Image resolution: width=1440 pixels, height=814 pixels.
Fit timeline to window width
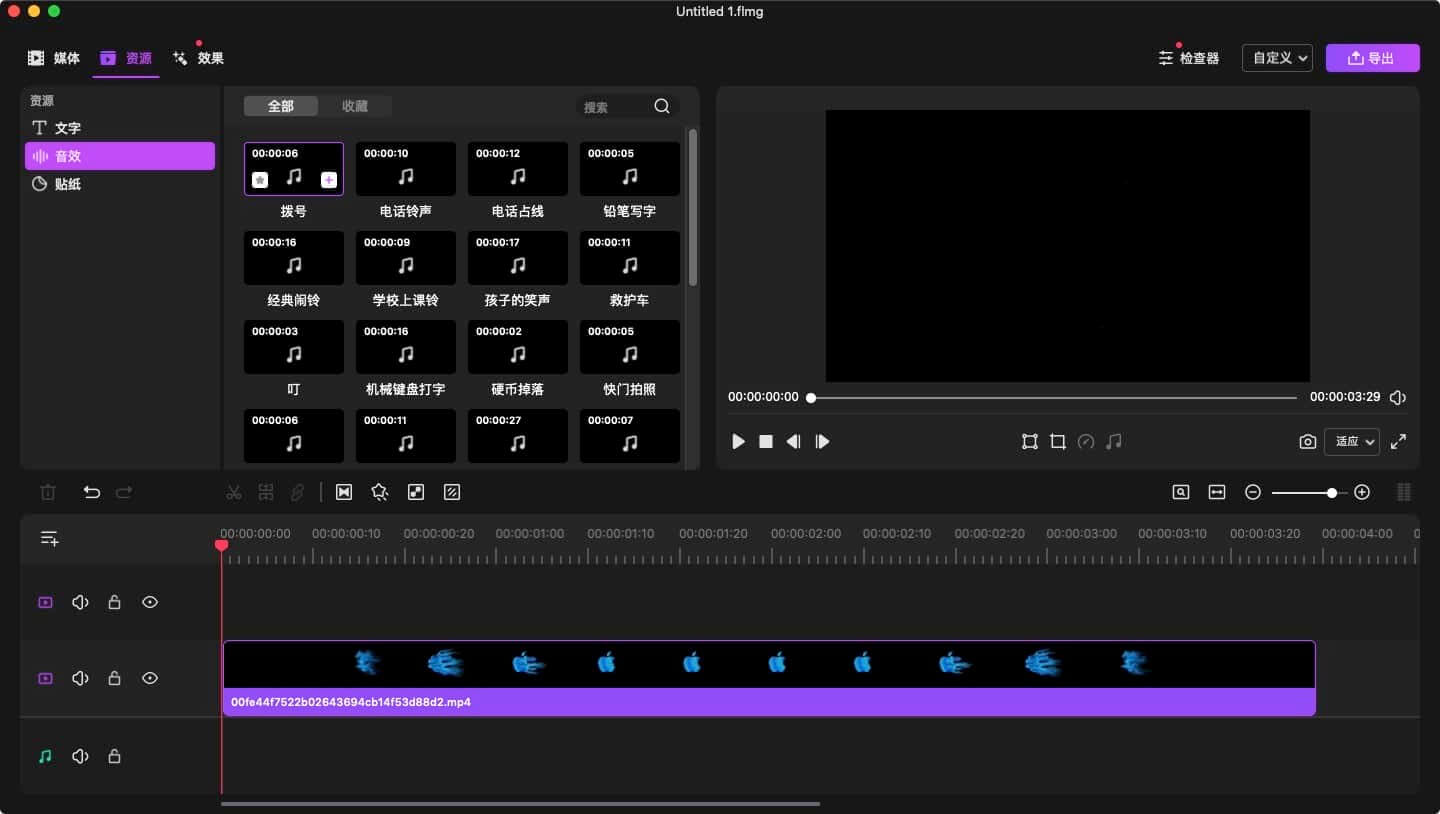pyautogui.click(x=1217, y=492)
